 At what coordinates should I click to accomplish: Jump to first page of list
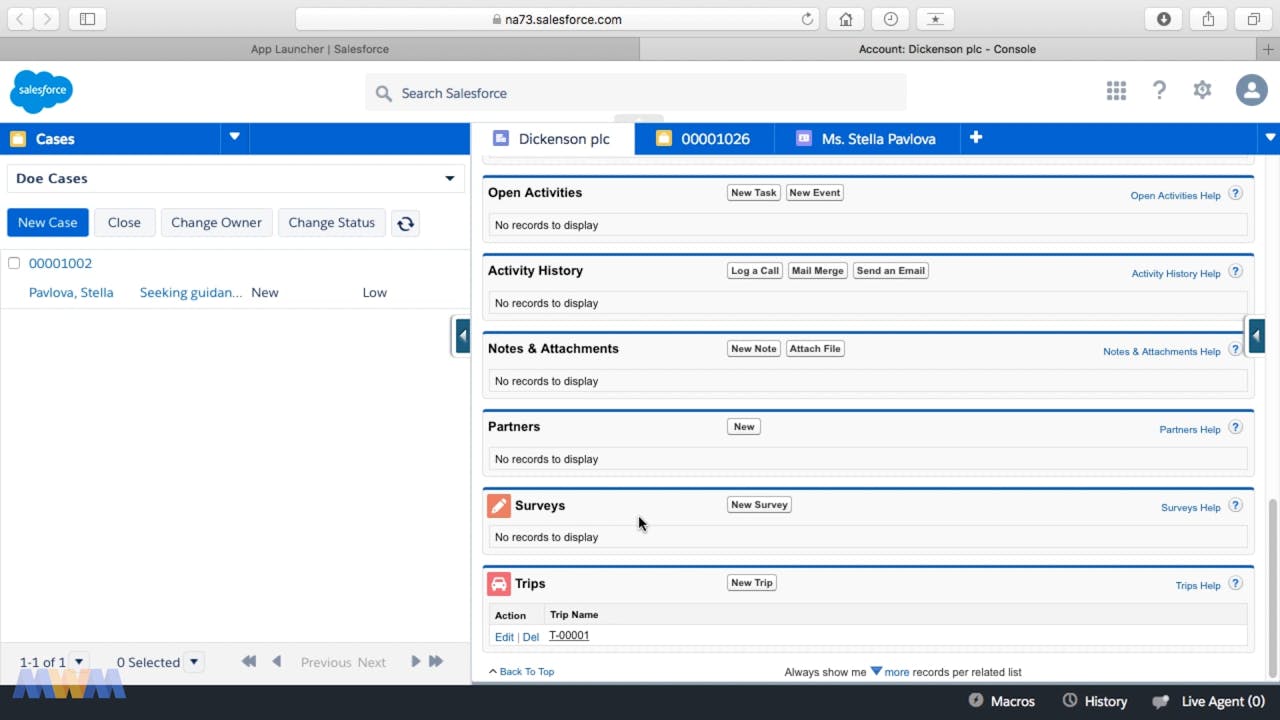[x=249, y=661]
